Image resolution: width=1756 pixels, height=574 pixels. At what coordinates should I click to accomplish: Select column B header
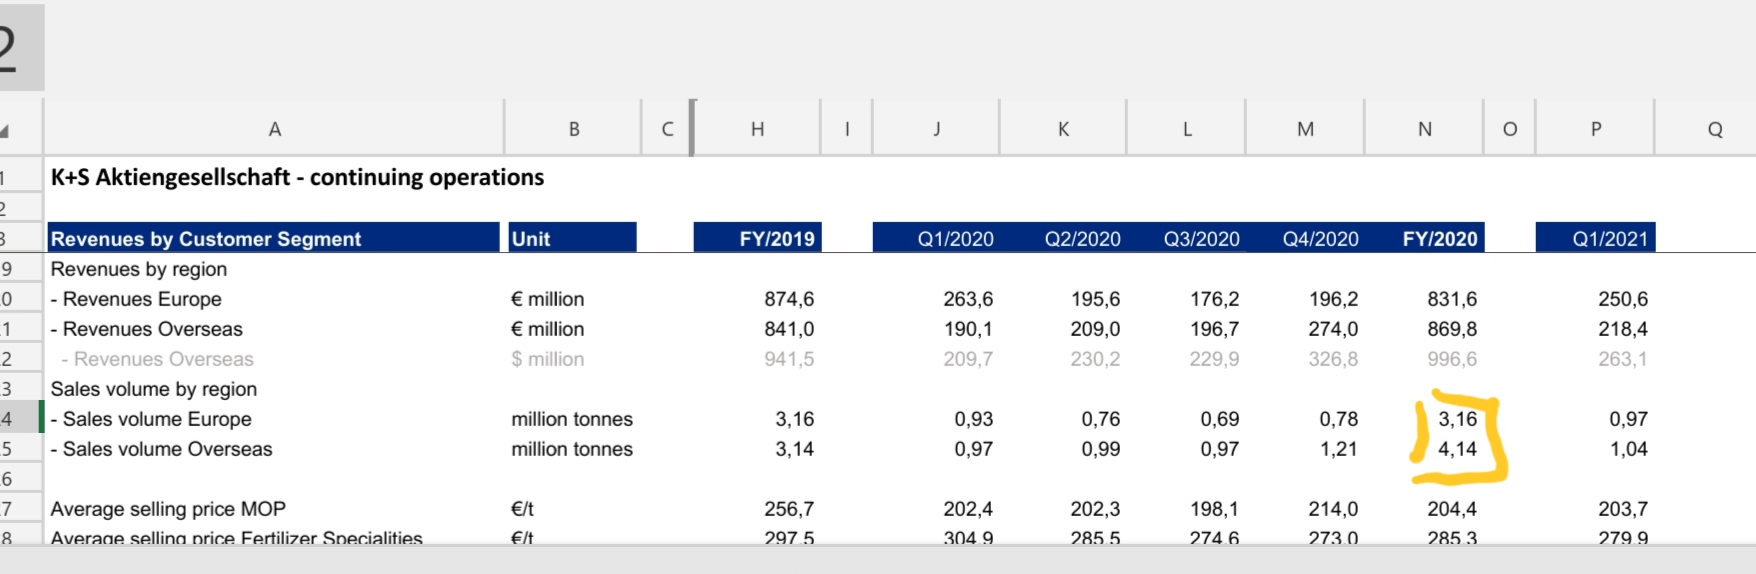point(573,129)
